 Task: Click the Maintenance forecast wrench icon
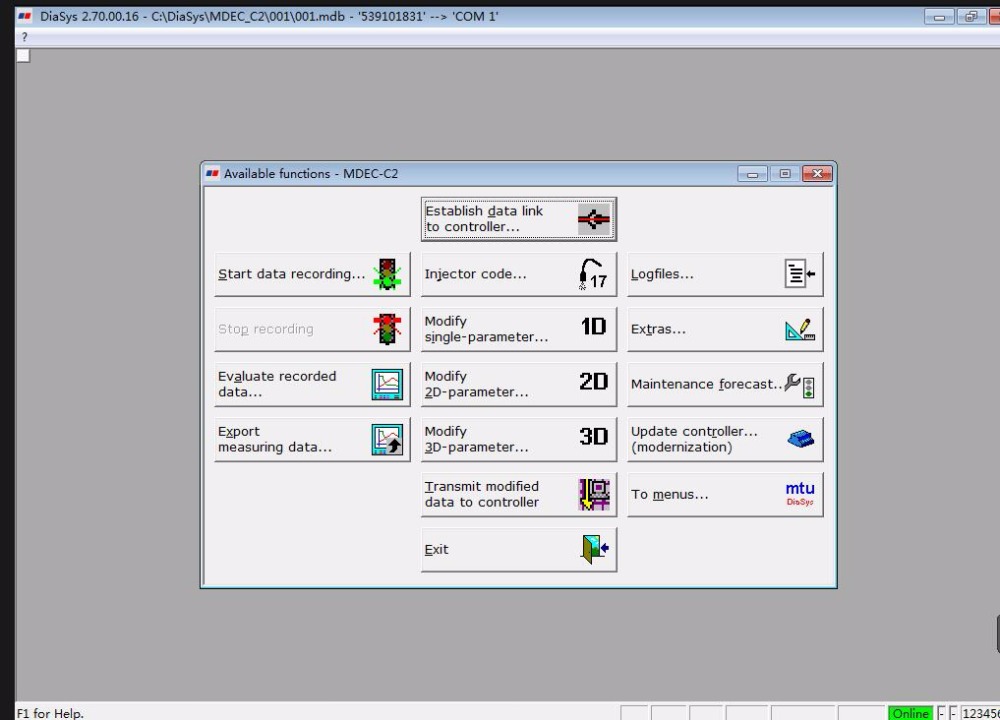(x=800, y=384)
